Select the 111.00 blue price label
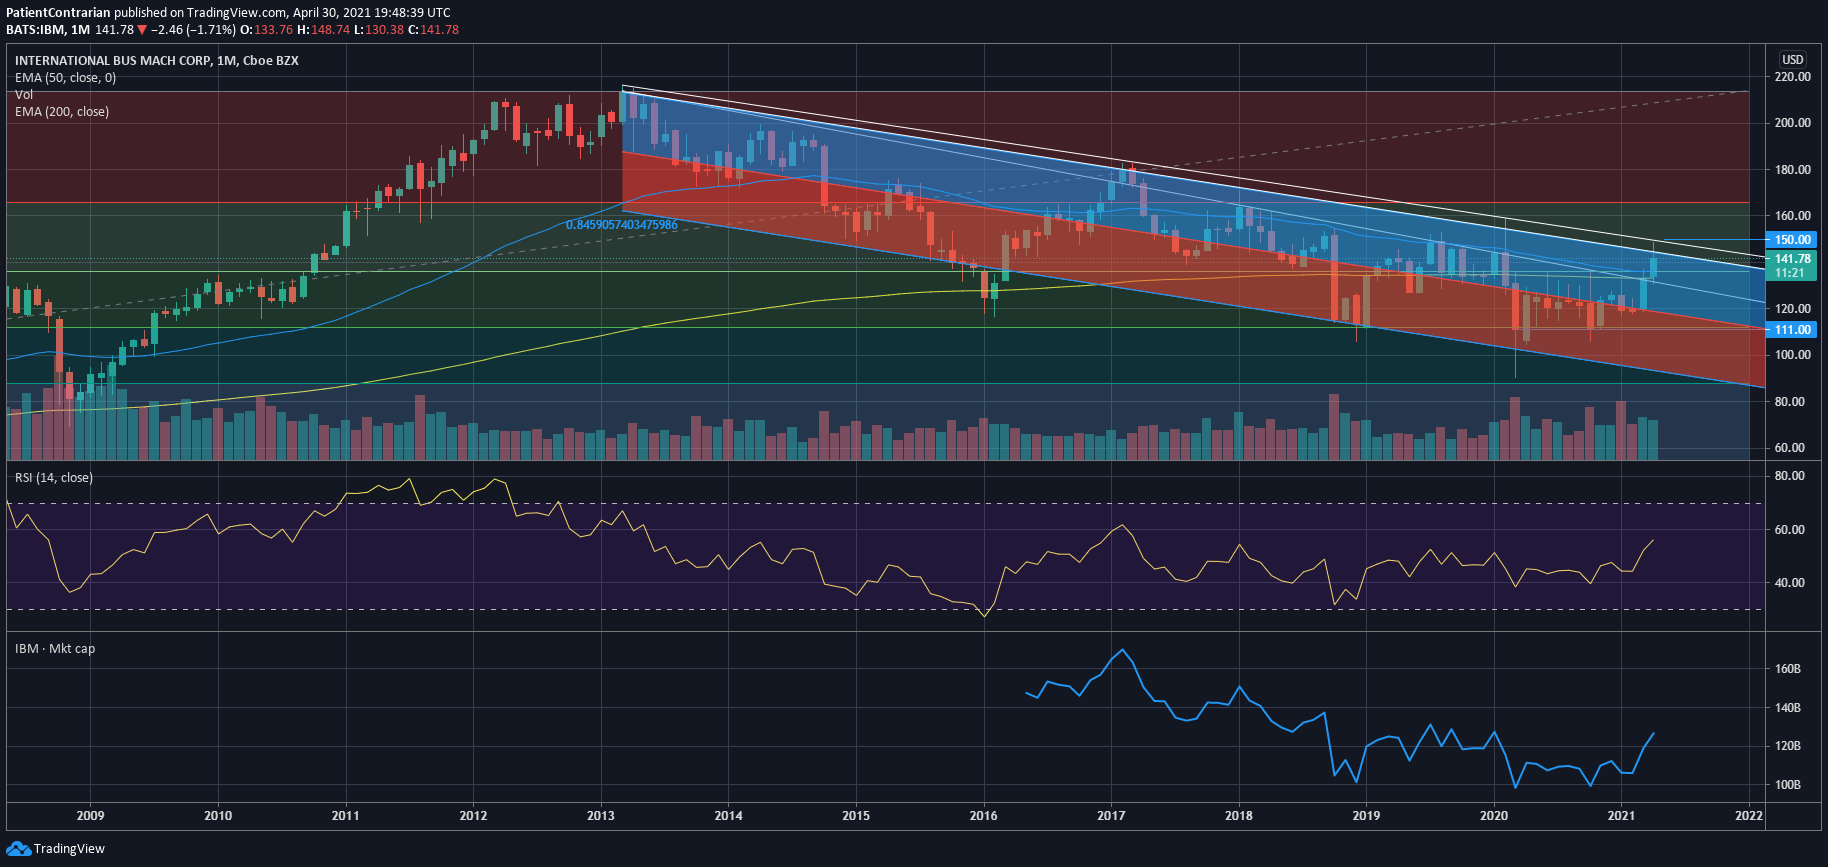 1792,330
